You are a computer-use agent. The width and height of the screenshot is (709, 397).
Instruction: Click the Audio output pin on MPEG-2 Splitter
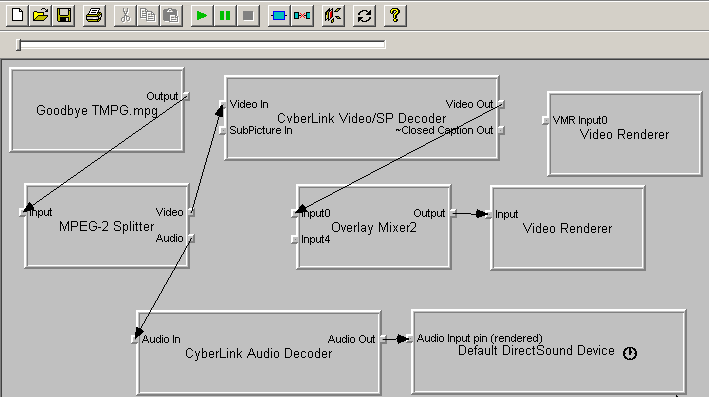(192, 238)
